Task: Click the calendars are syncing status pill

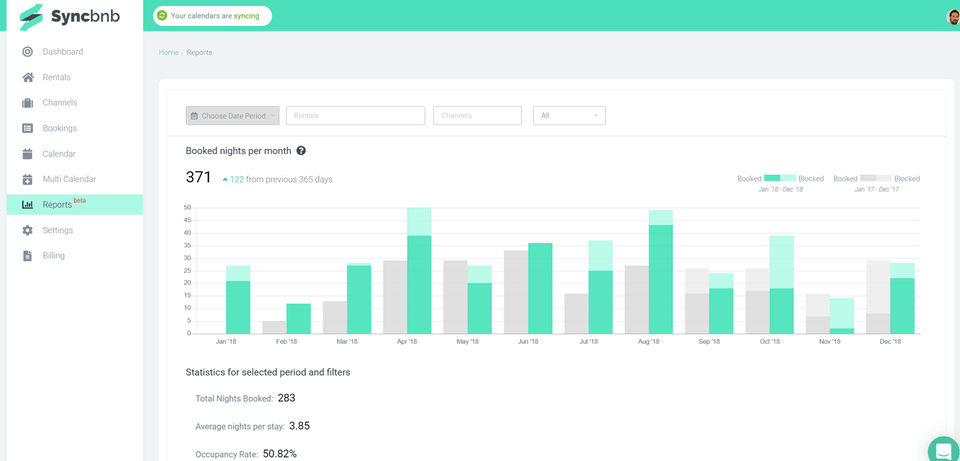Action: (x=212, y=16)
